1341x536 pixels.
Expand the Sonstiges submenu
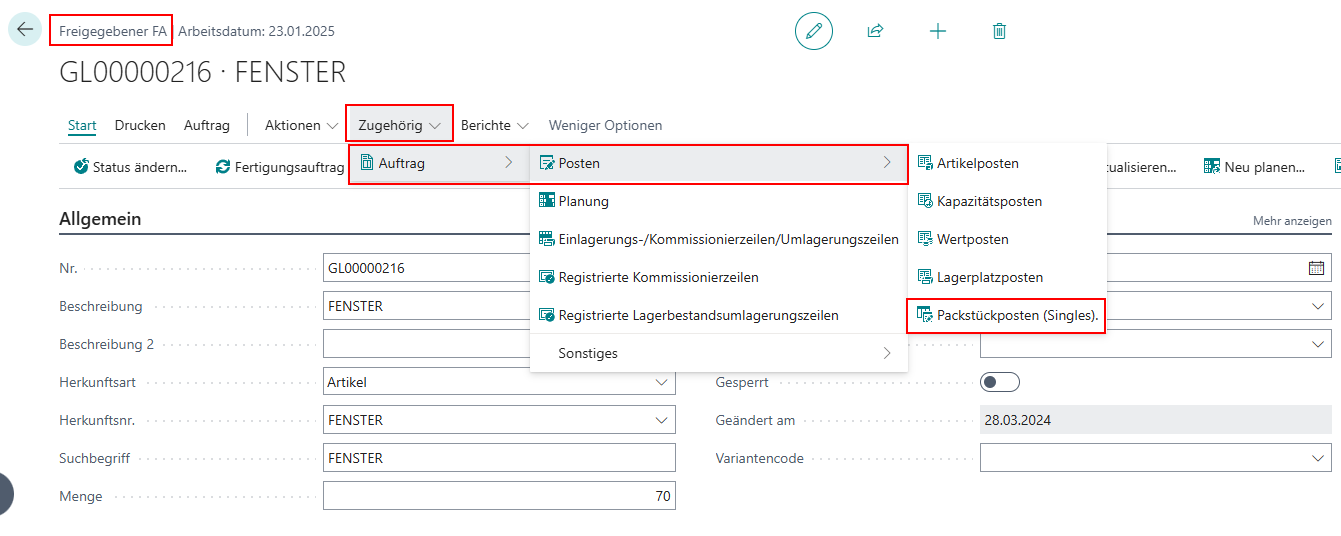pyautogui.click(x=718, y=353)
